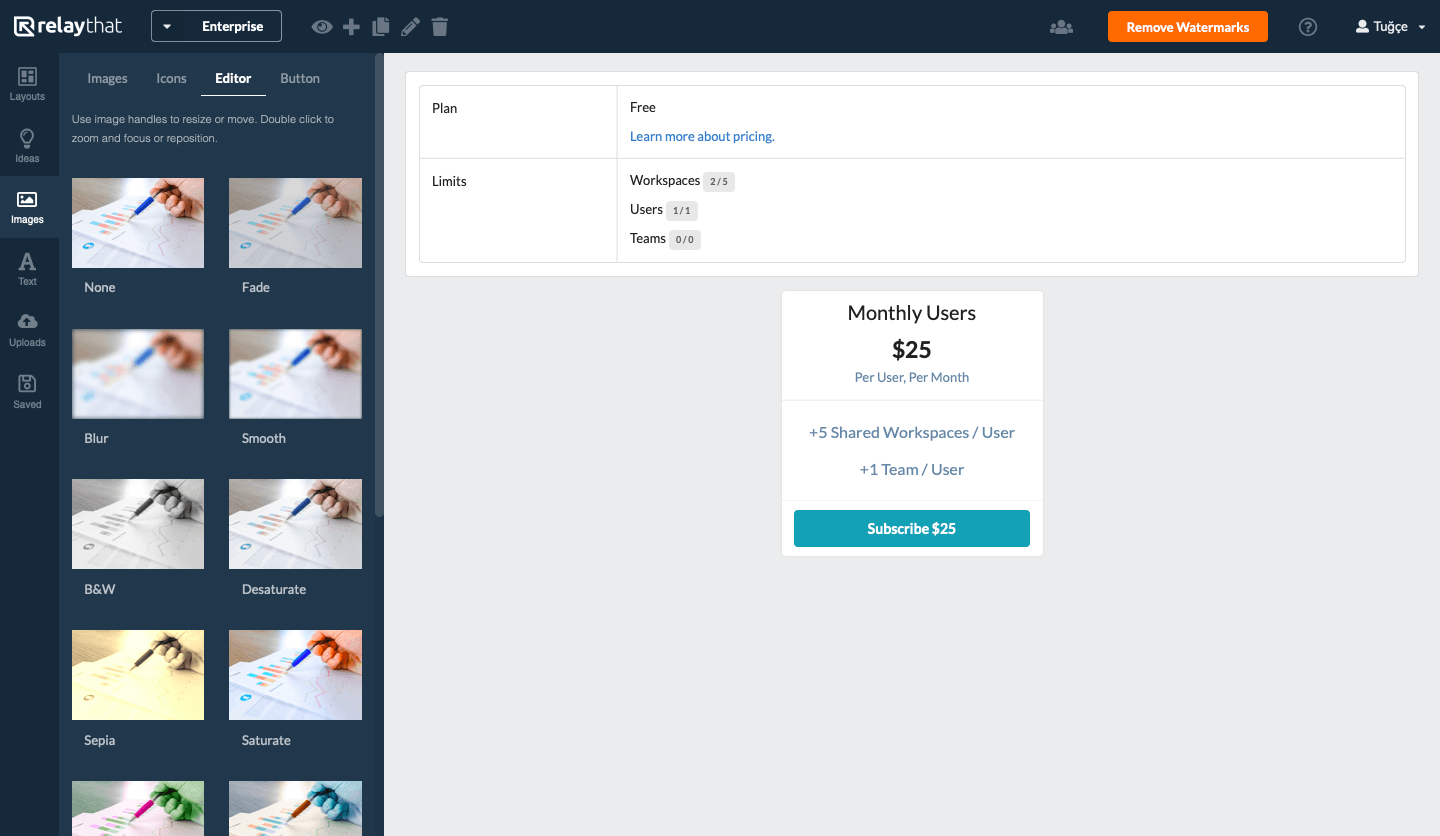The width and height of the screenshot is (1440, 836).
Task: Click the trash delete icon
Action: [440, 27]
